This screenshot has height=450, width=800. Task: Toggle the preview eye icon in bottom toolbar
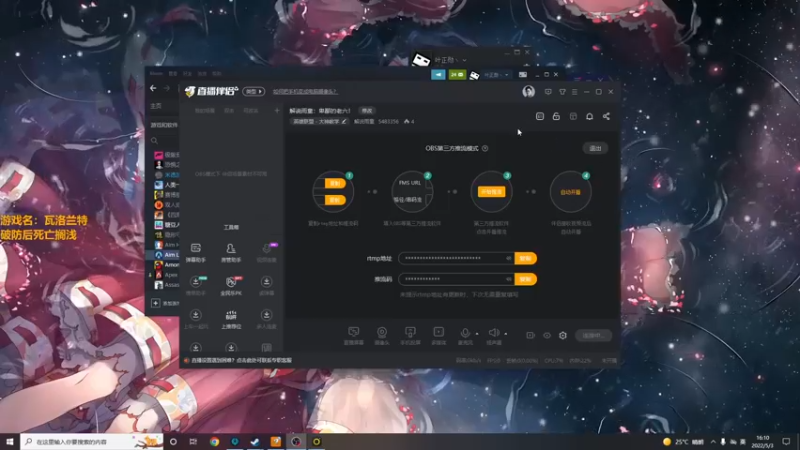coord(546,335)
